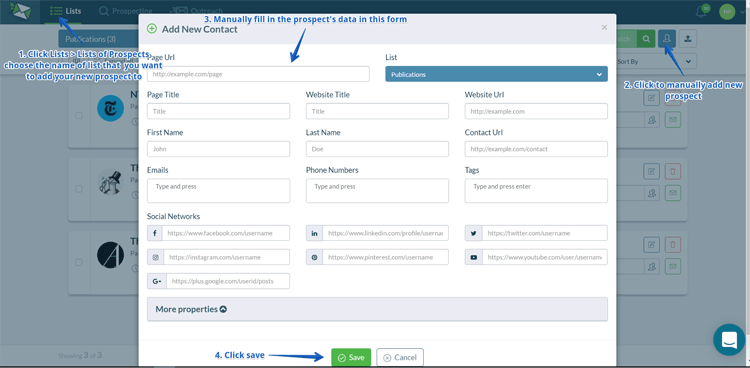Click the Cancel button
Screen dimensions: 750x368
click(x=400, y=357)
